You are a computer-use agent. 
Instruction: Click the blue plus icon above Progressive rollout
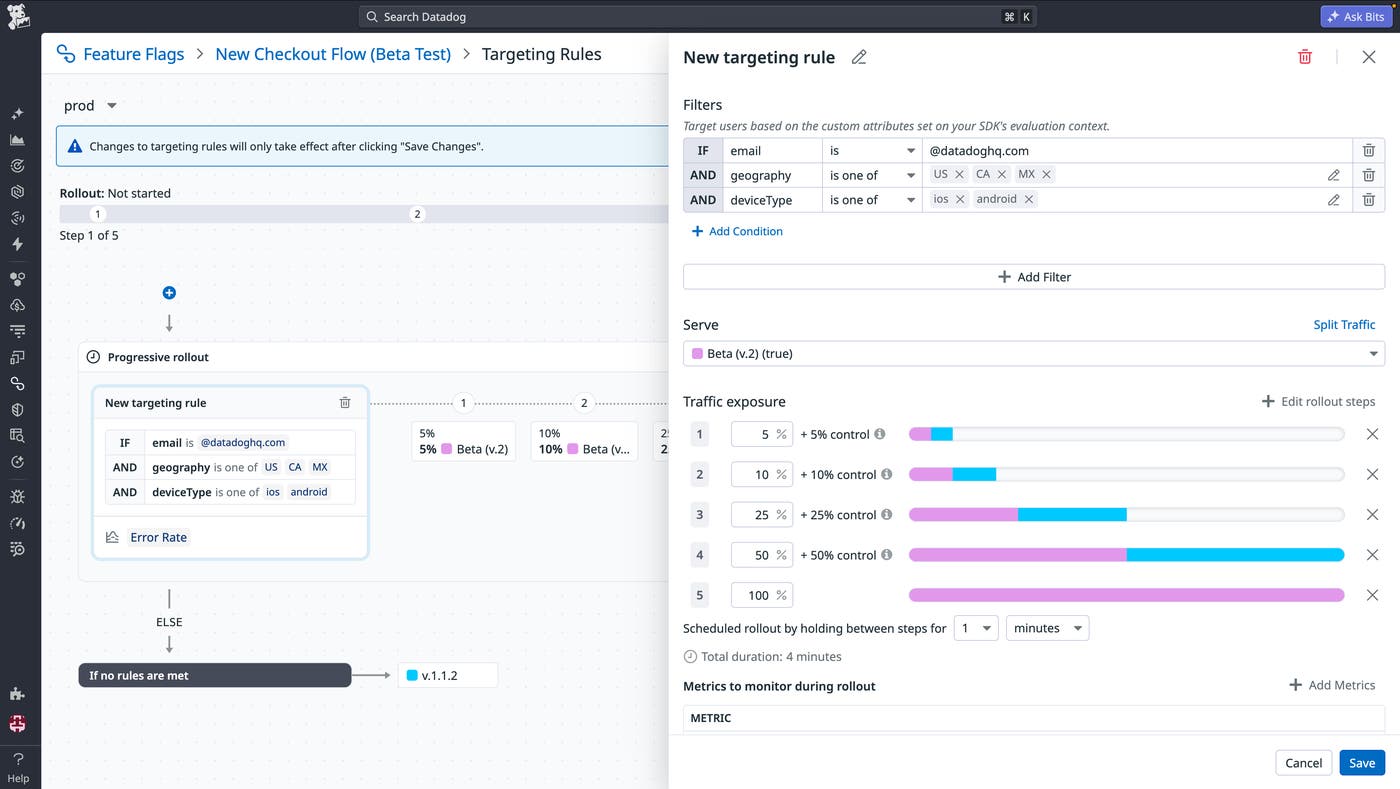tap(169, 293)
